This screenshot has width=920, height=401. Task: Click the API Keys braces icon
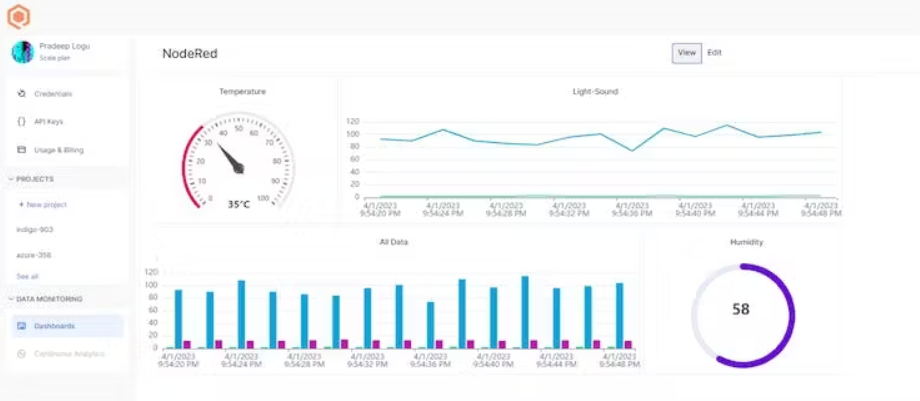[x=22, y=122]
